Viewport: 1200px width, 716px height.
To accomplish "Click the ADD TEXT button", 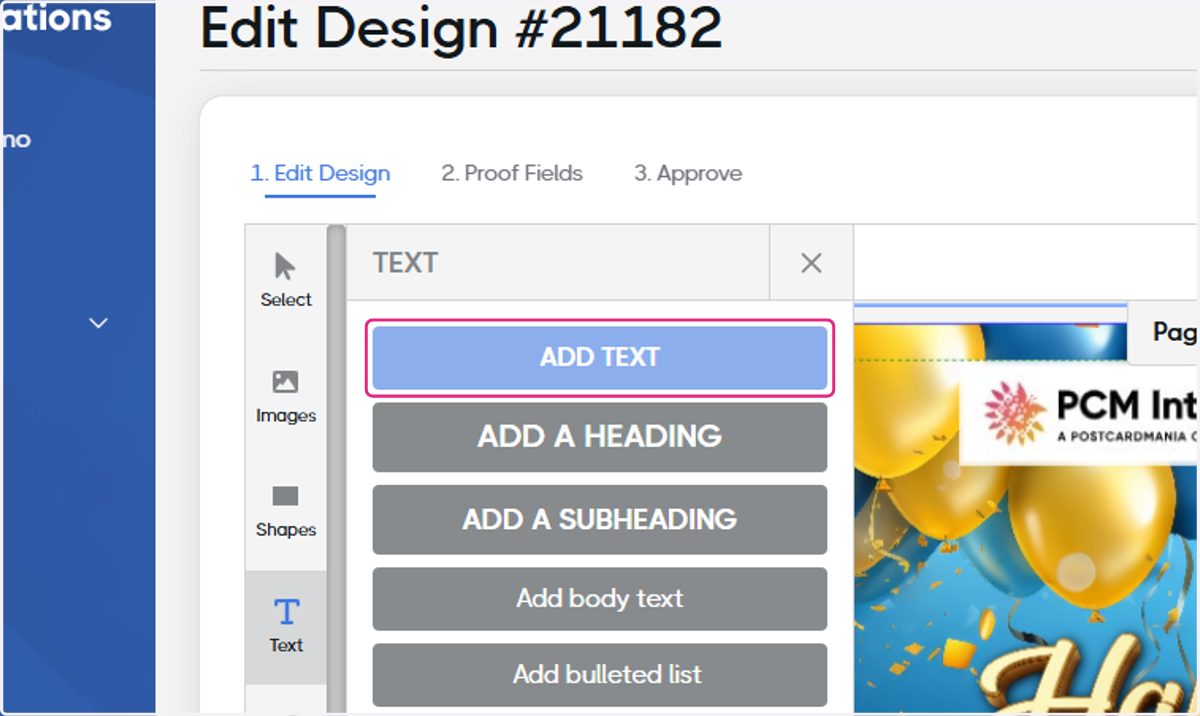I will 600,357.
